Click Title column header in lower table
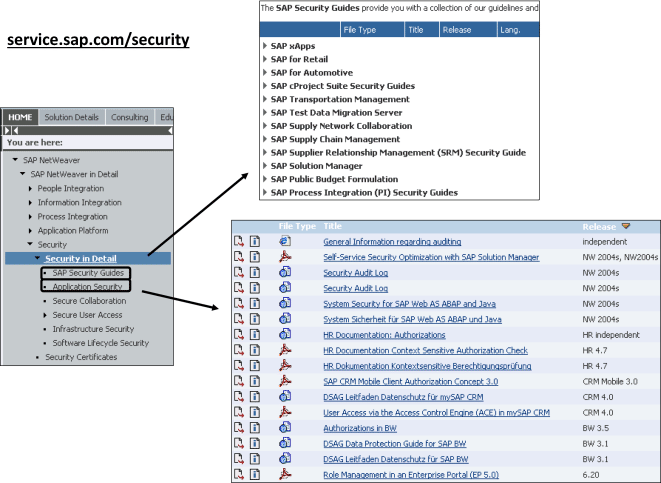This screenshot has width=661, height=483. (333, 226)
